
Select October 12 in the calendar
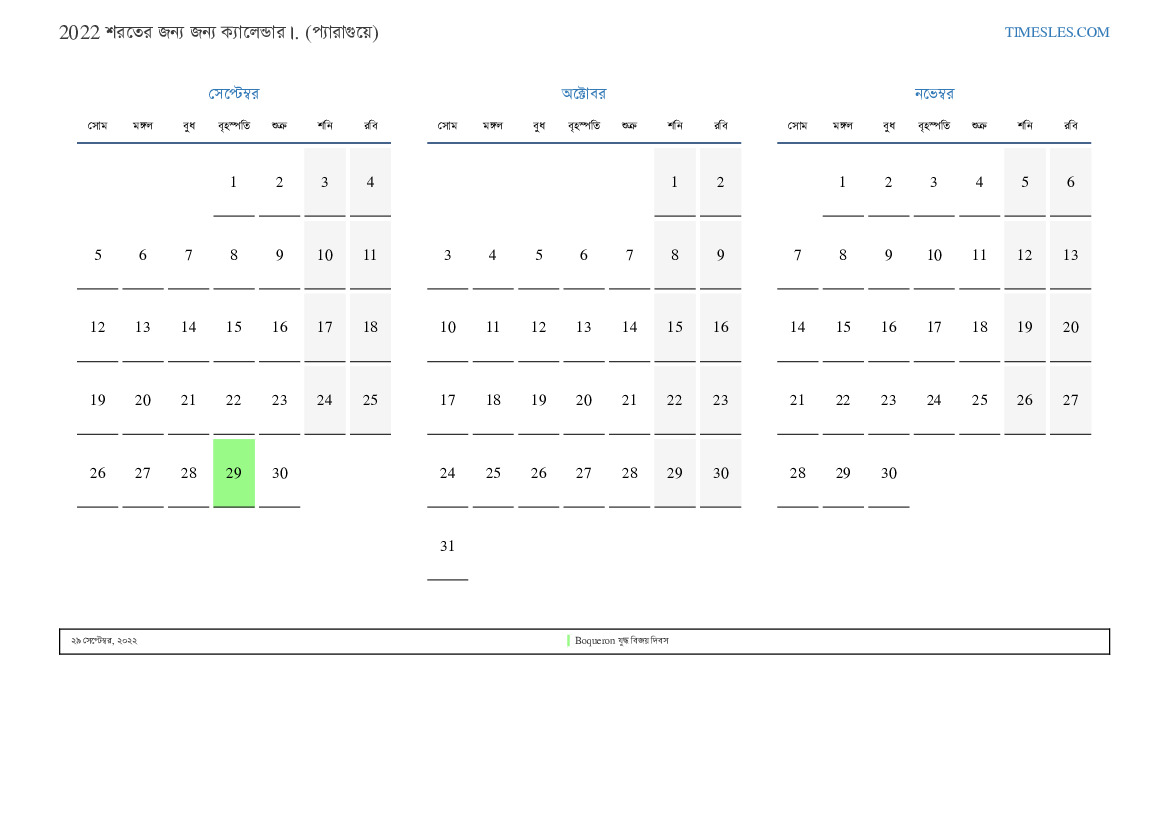[x=538, y=327]
